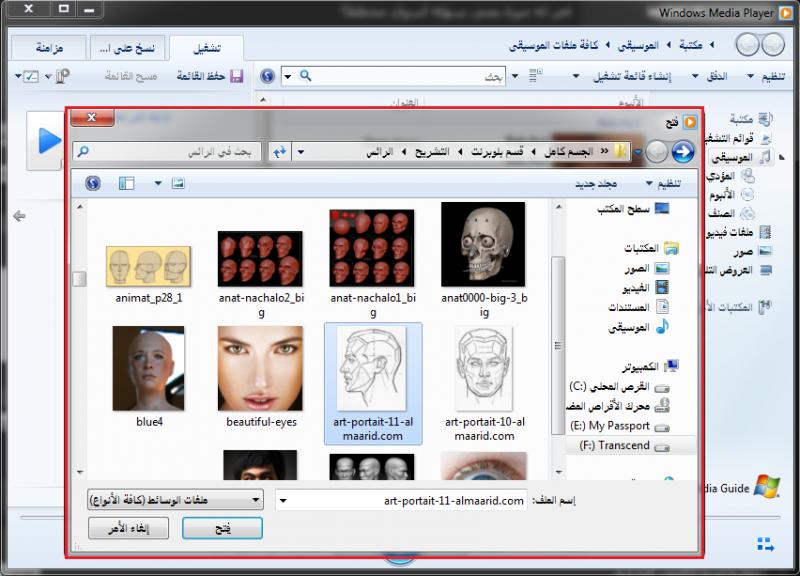Click the إلغاء الأمر cancel button
The width and height of the screenshot is (800, 576).
pyautogui.click(x=129, y=528)
